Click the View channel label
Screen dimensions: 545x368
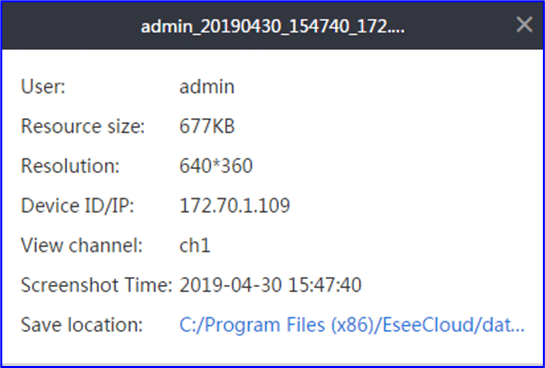pos(82,245)
